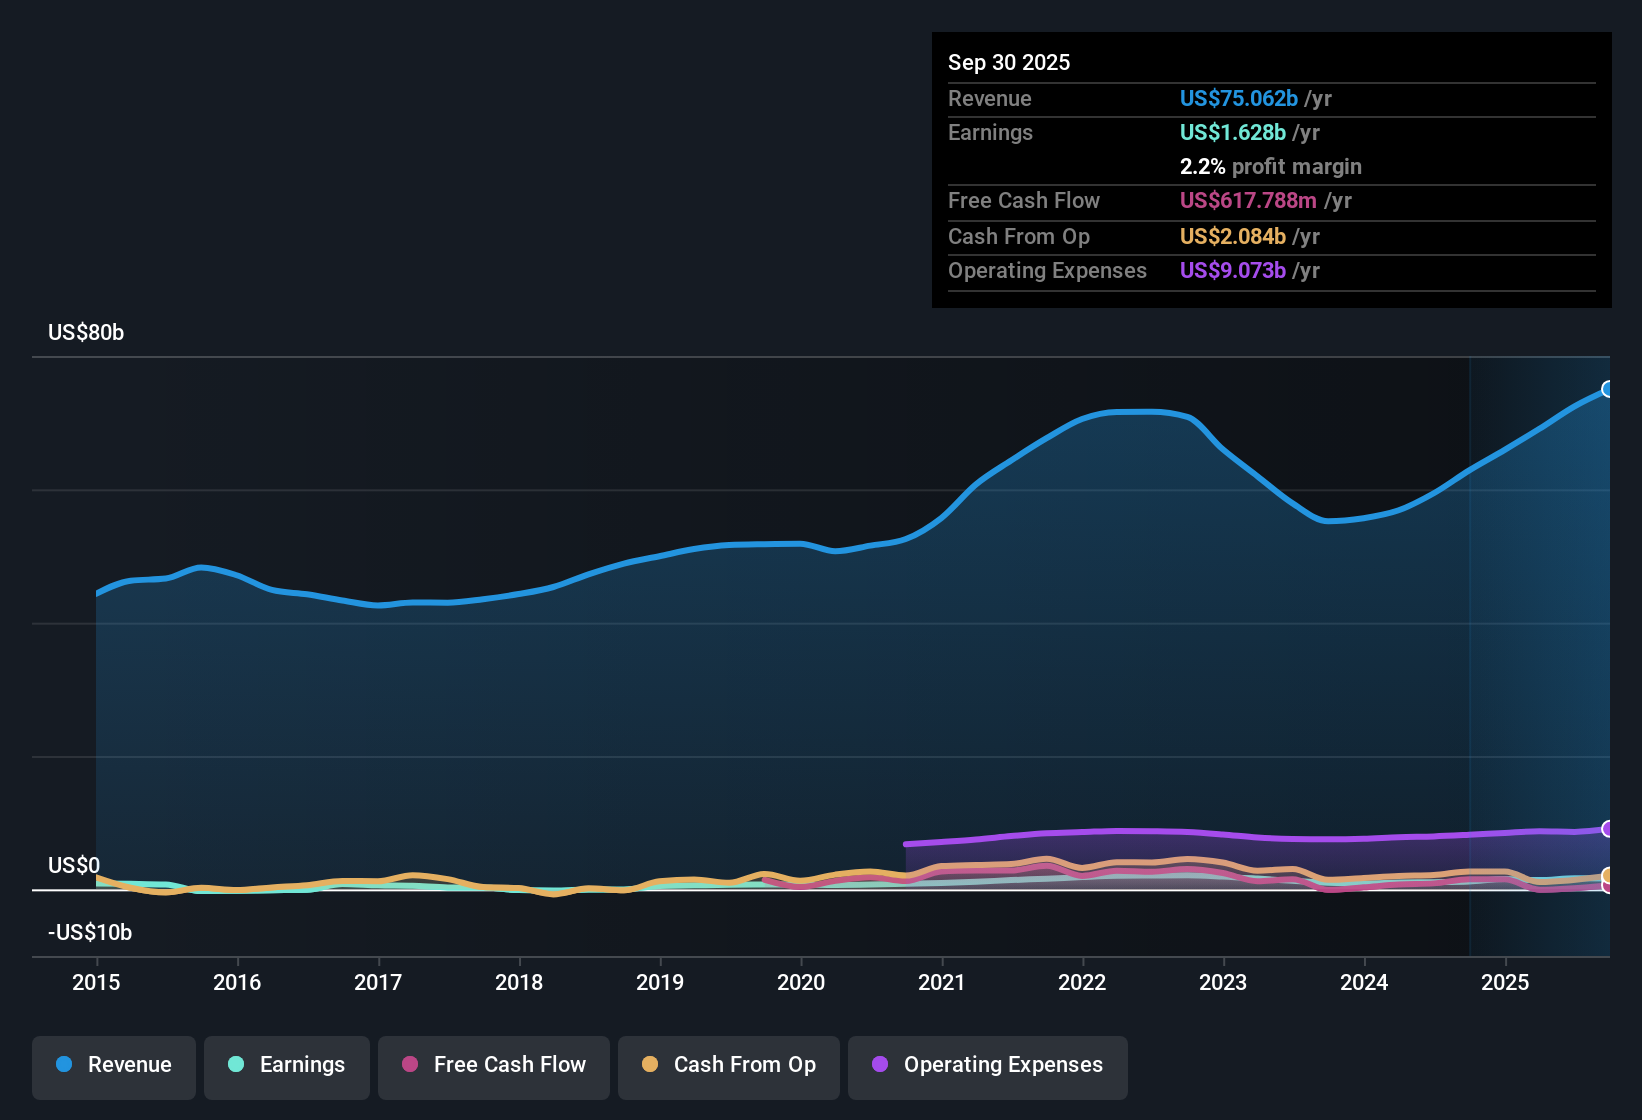Click the Revenue endpoint marker on chart
This screenshot has width=1642, height=1120.
tap(1607, 390)
